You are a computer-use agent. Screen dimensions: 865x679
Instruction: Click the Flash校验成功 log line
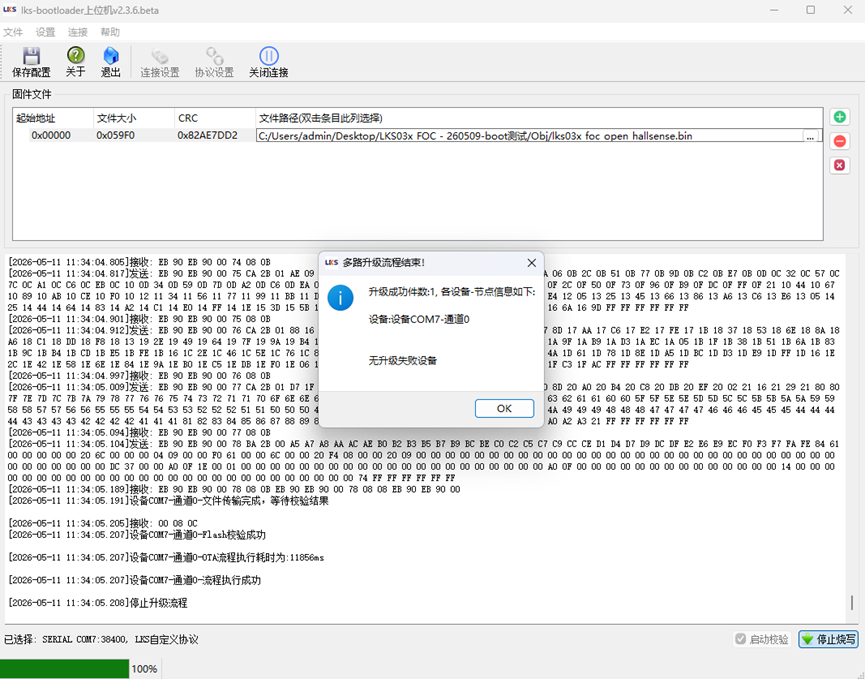137,535
